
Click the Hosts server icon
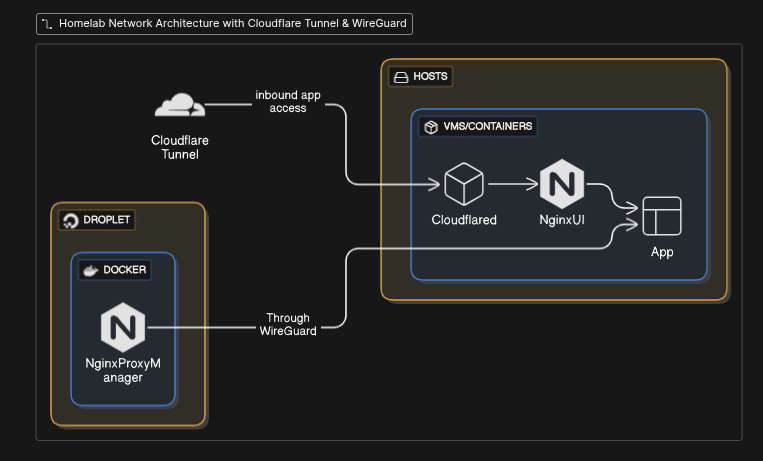pyautogui.click(x=401, y=77)
